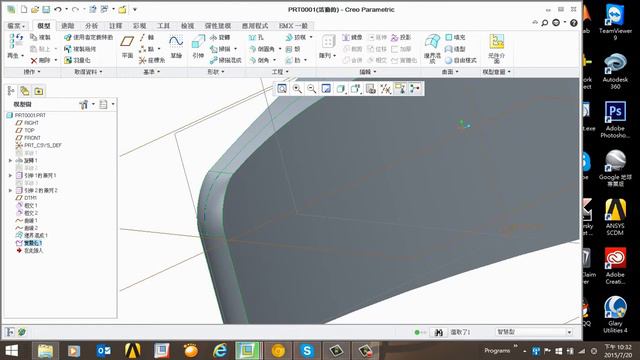Open the Saved Orientations icon

coord(356,89)
